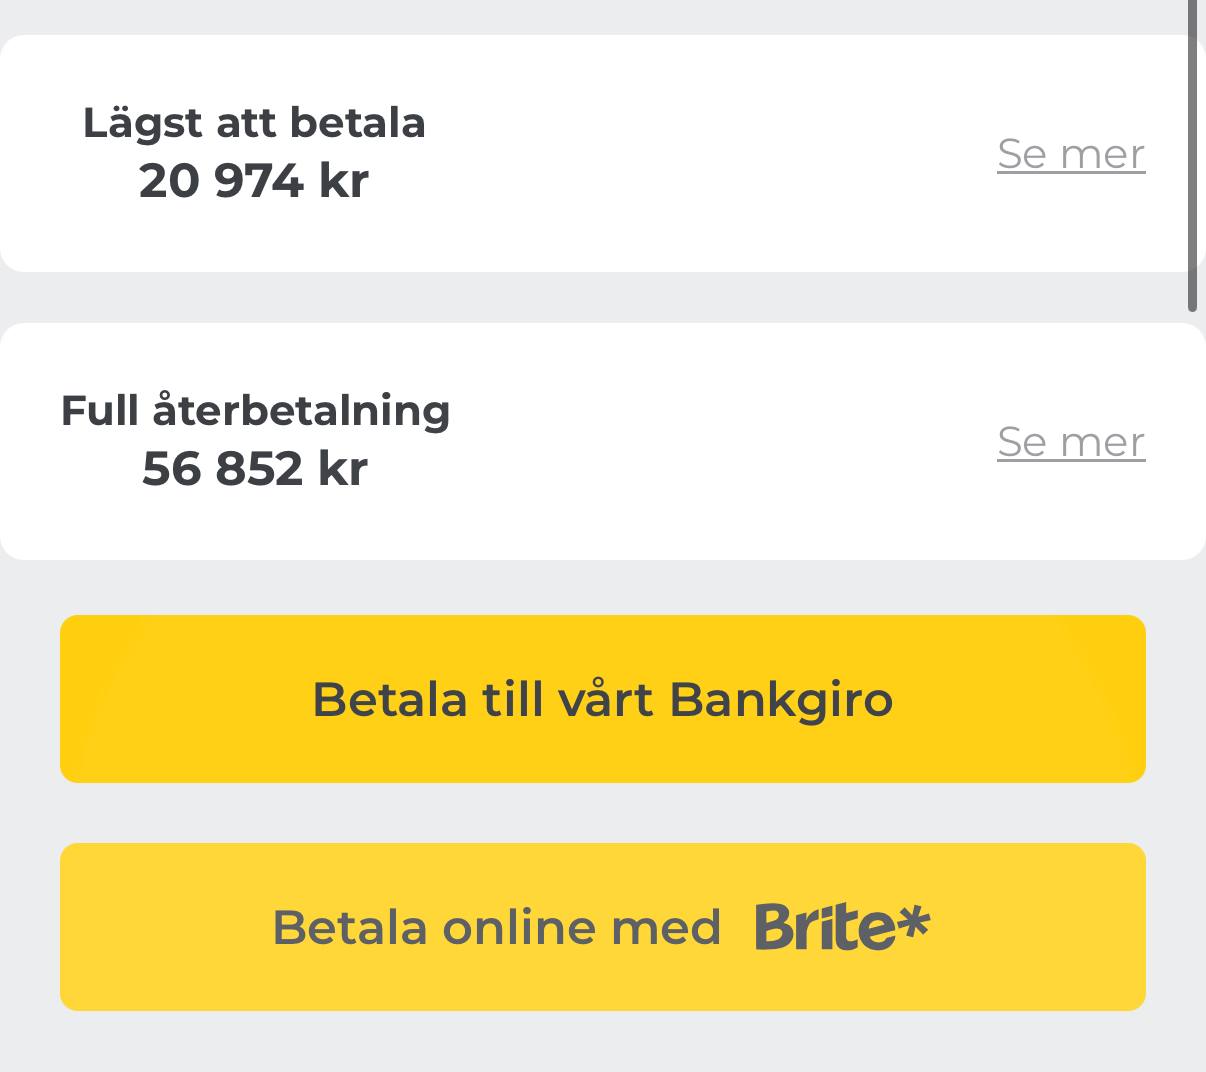This screenshot has height=1072, width=1206.
Task: Click the 20 974 kr amount
Action: [x=254, y=181]
